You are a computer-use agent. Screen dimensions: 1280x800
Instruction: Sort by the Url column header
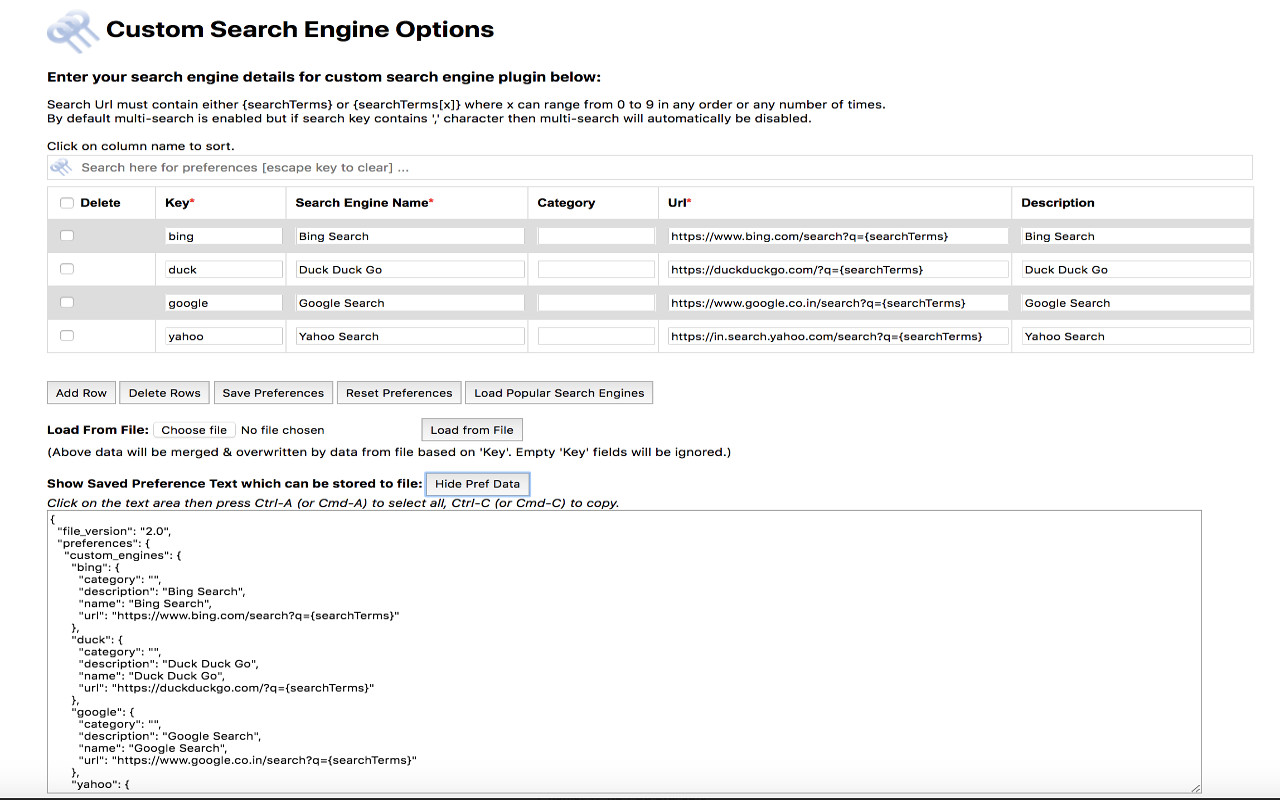click(x=680, y=203)
